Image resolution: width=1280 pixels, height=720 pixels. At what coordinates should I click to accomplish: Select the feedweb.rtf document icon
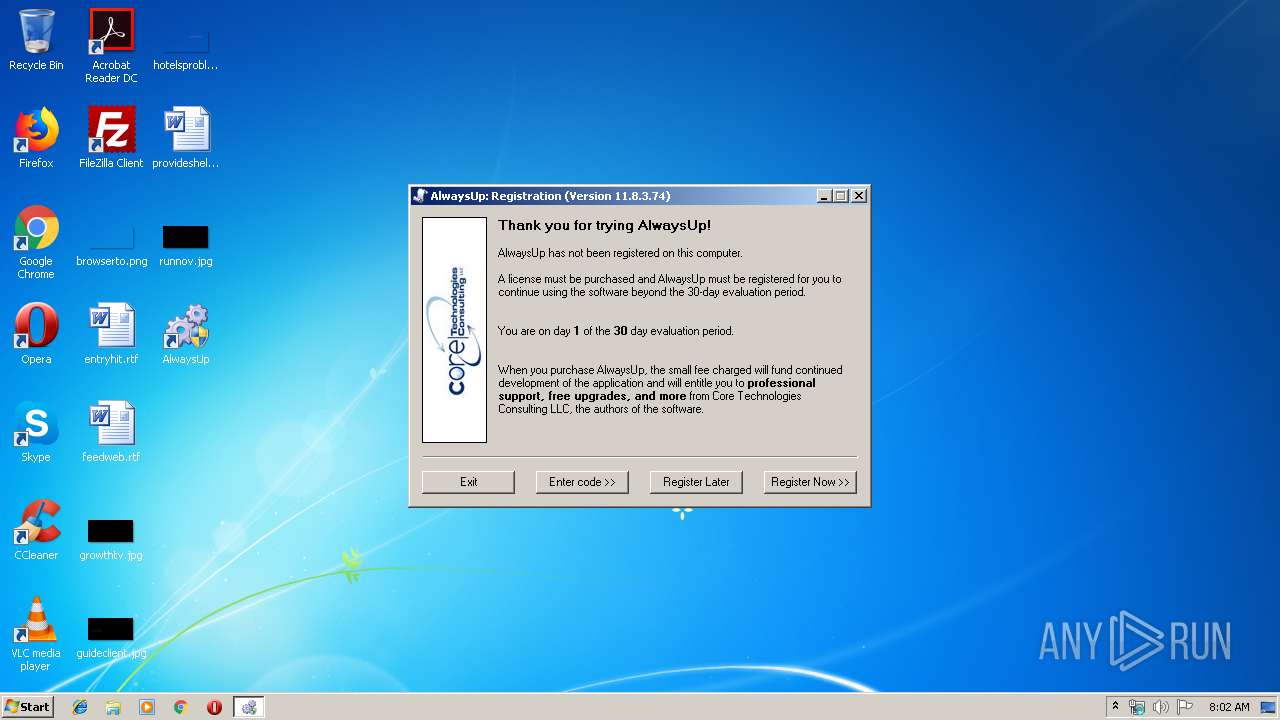[111, 432]
